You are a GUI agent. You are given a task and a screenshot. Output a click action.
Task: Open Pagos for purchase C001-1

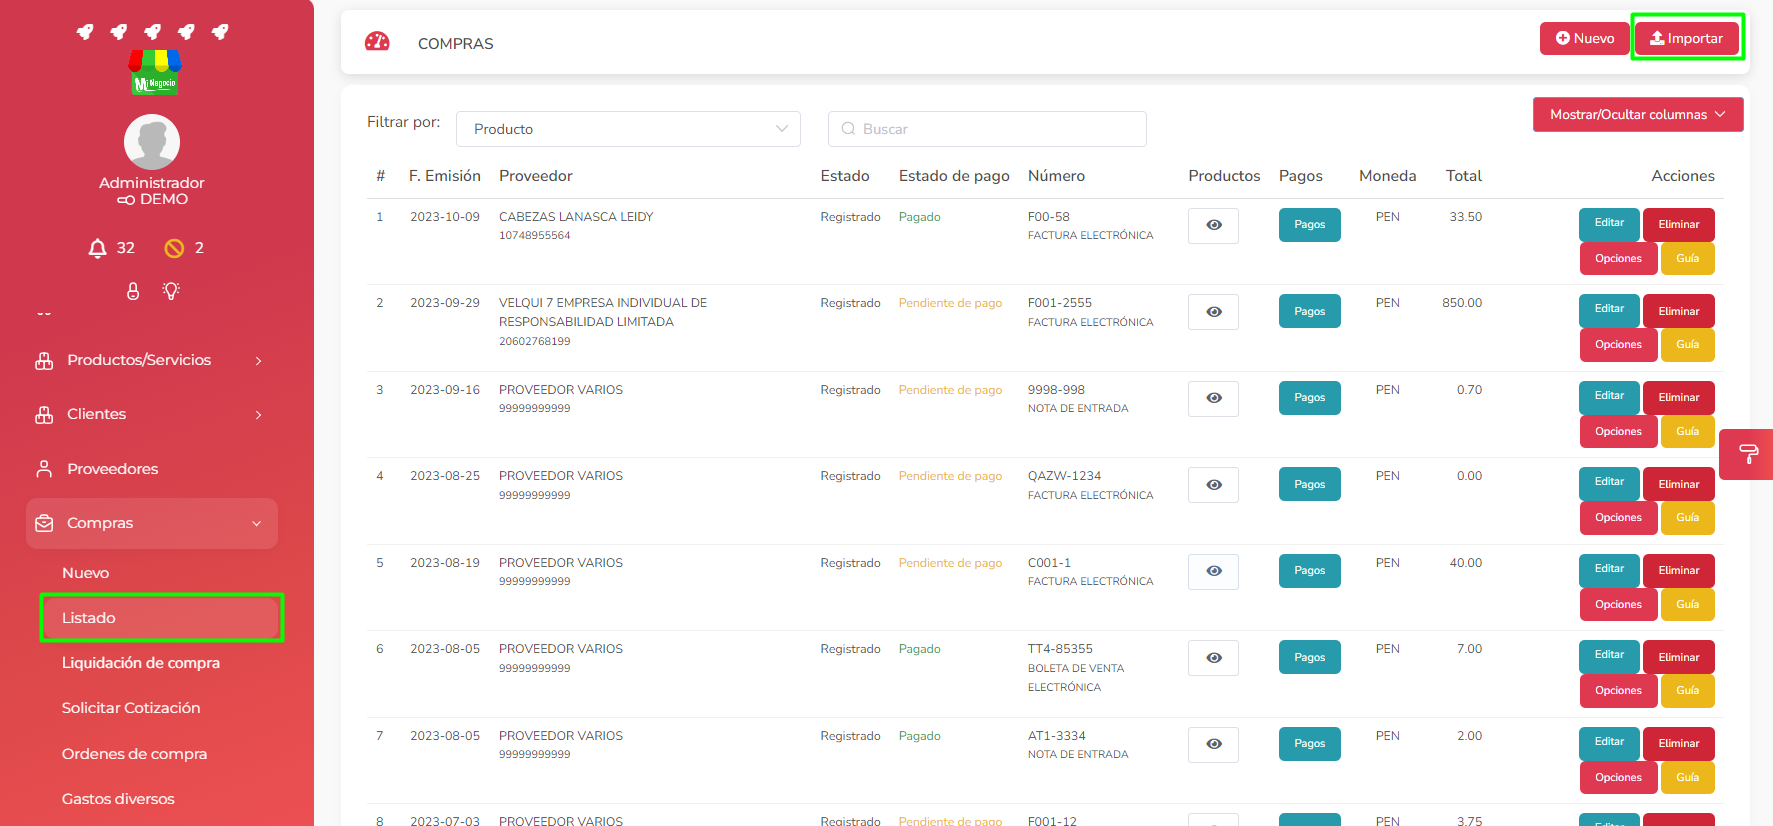point(1309,571)
